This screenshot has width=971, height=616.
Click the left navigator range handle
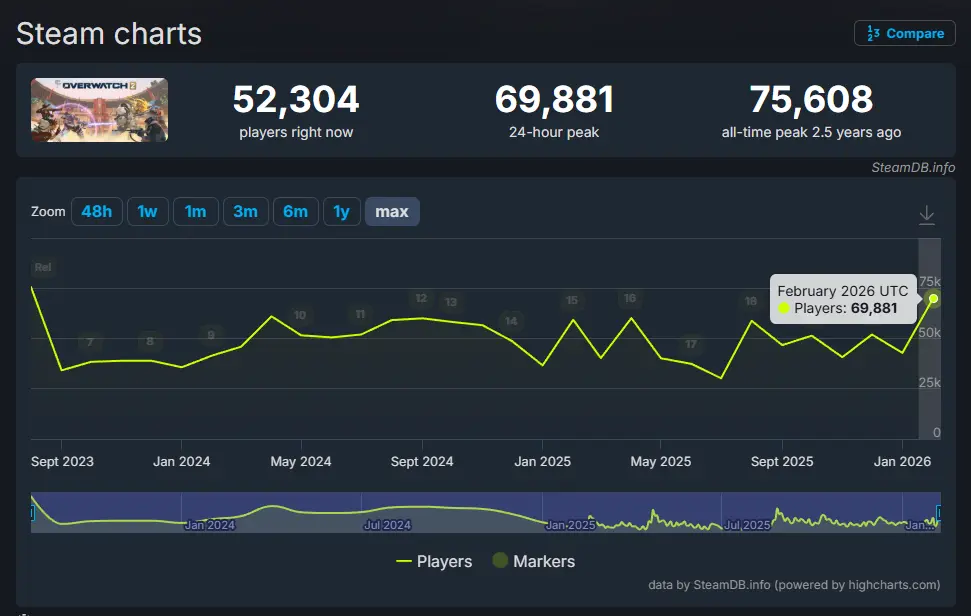(x=32, y=513)
